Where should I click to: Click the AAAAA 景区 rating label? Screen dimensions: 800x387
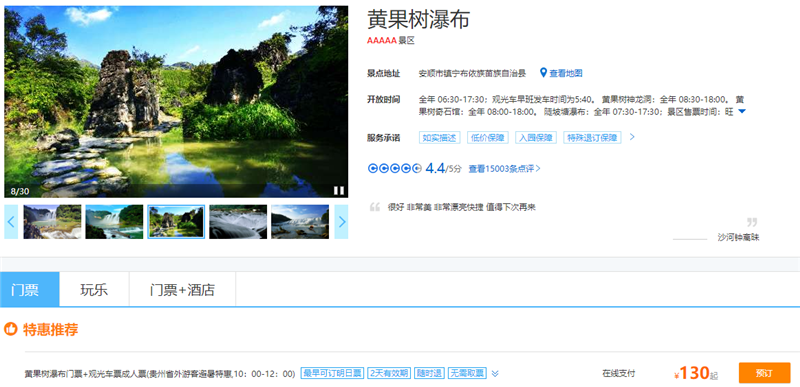point(391,41)
